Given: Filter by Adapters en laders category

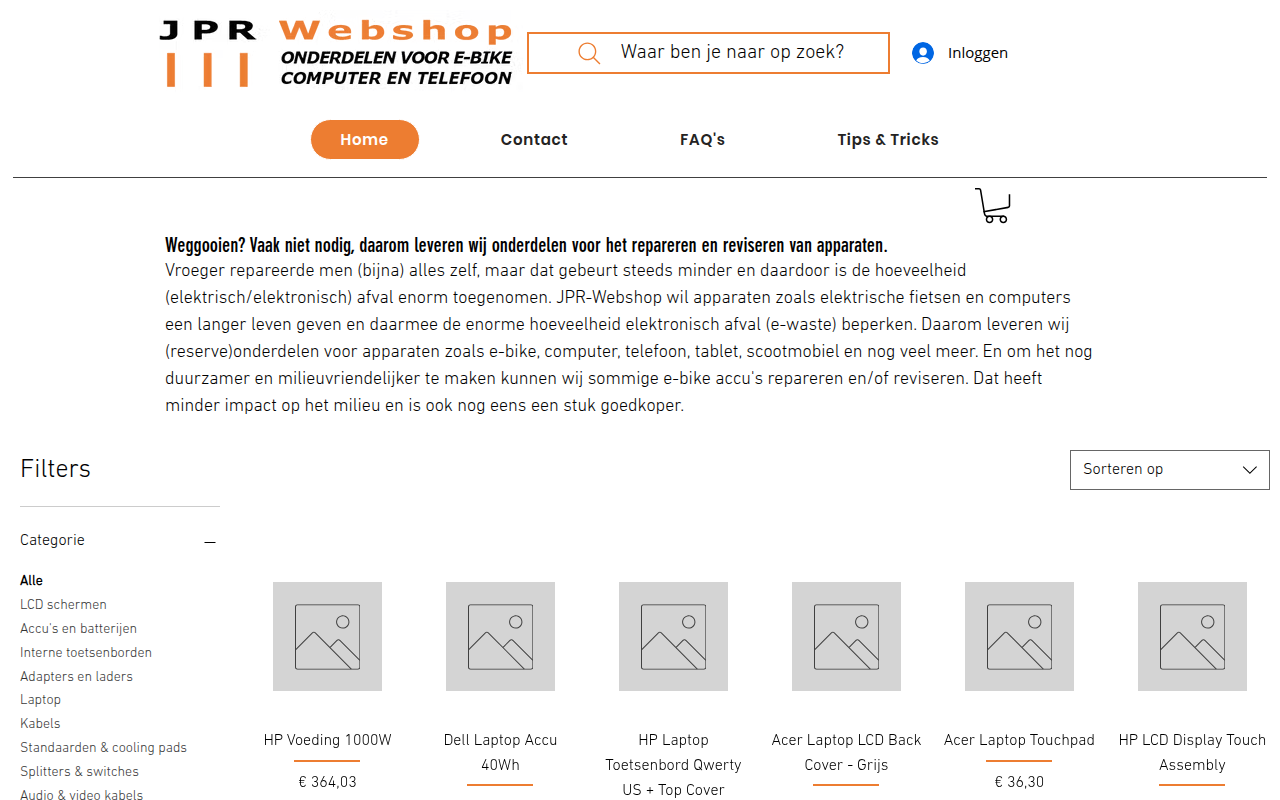Looking at the screenshot, I should tap(76, 677).
